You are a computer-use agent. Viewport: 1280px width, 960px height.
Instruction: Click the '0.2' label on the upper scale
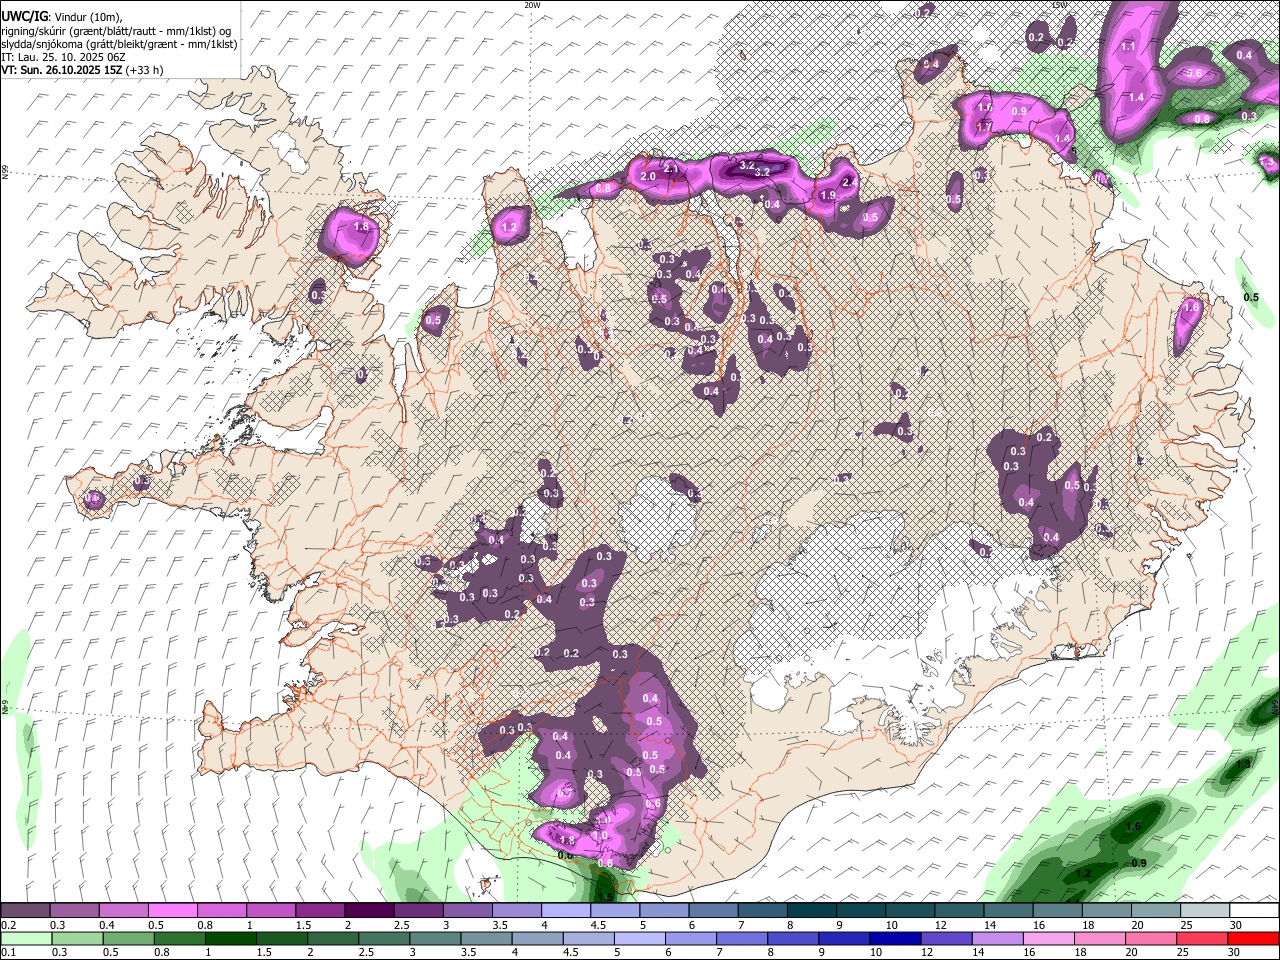(9, 925)
